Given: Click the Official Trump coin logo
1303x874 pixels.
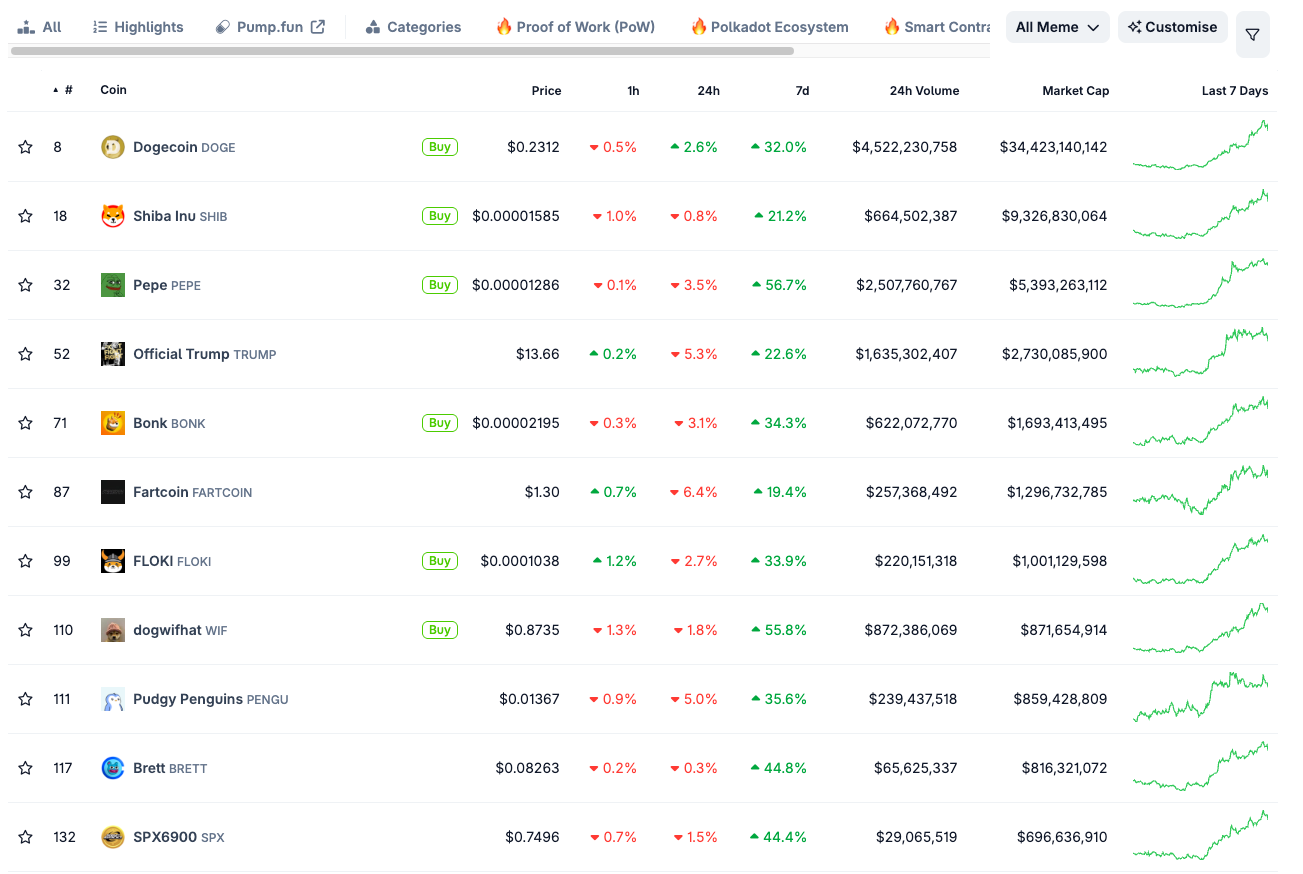Looking at the screenshot, I should pos(113,354).
